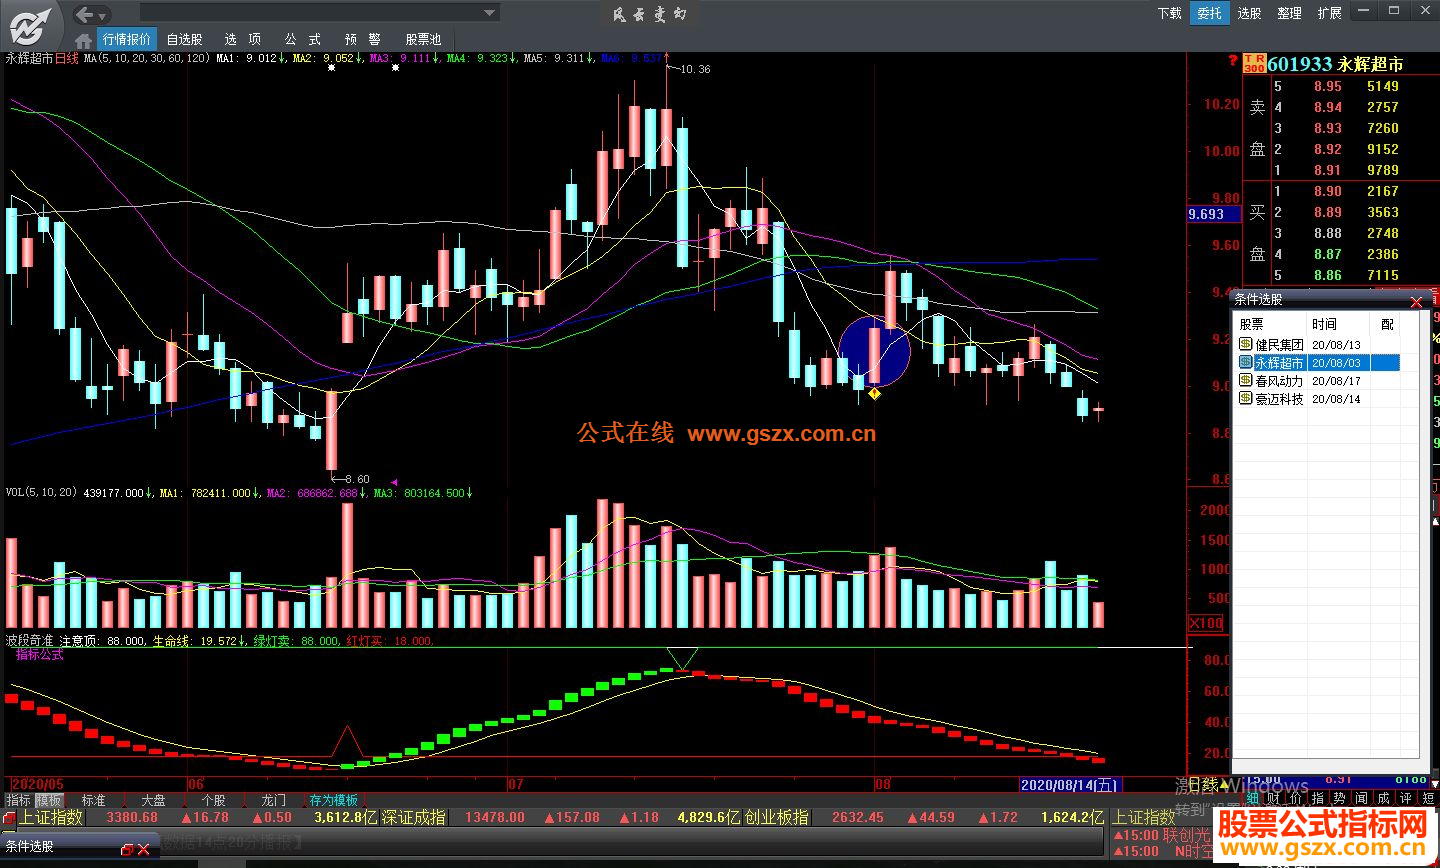1440x868 pixels.
Task: Click the X100 volume scale label
Action: 1205,623
